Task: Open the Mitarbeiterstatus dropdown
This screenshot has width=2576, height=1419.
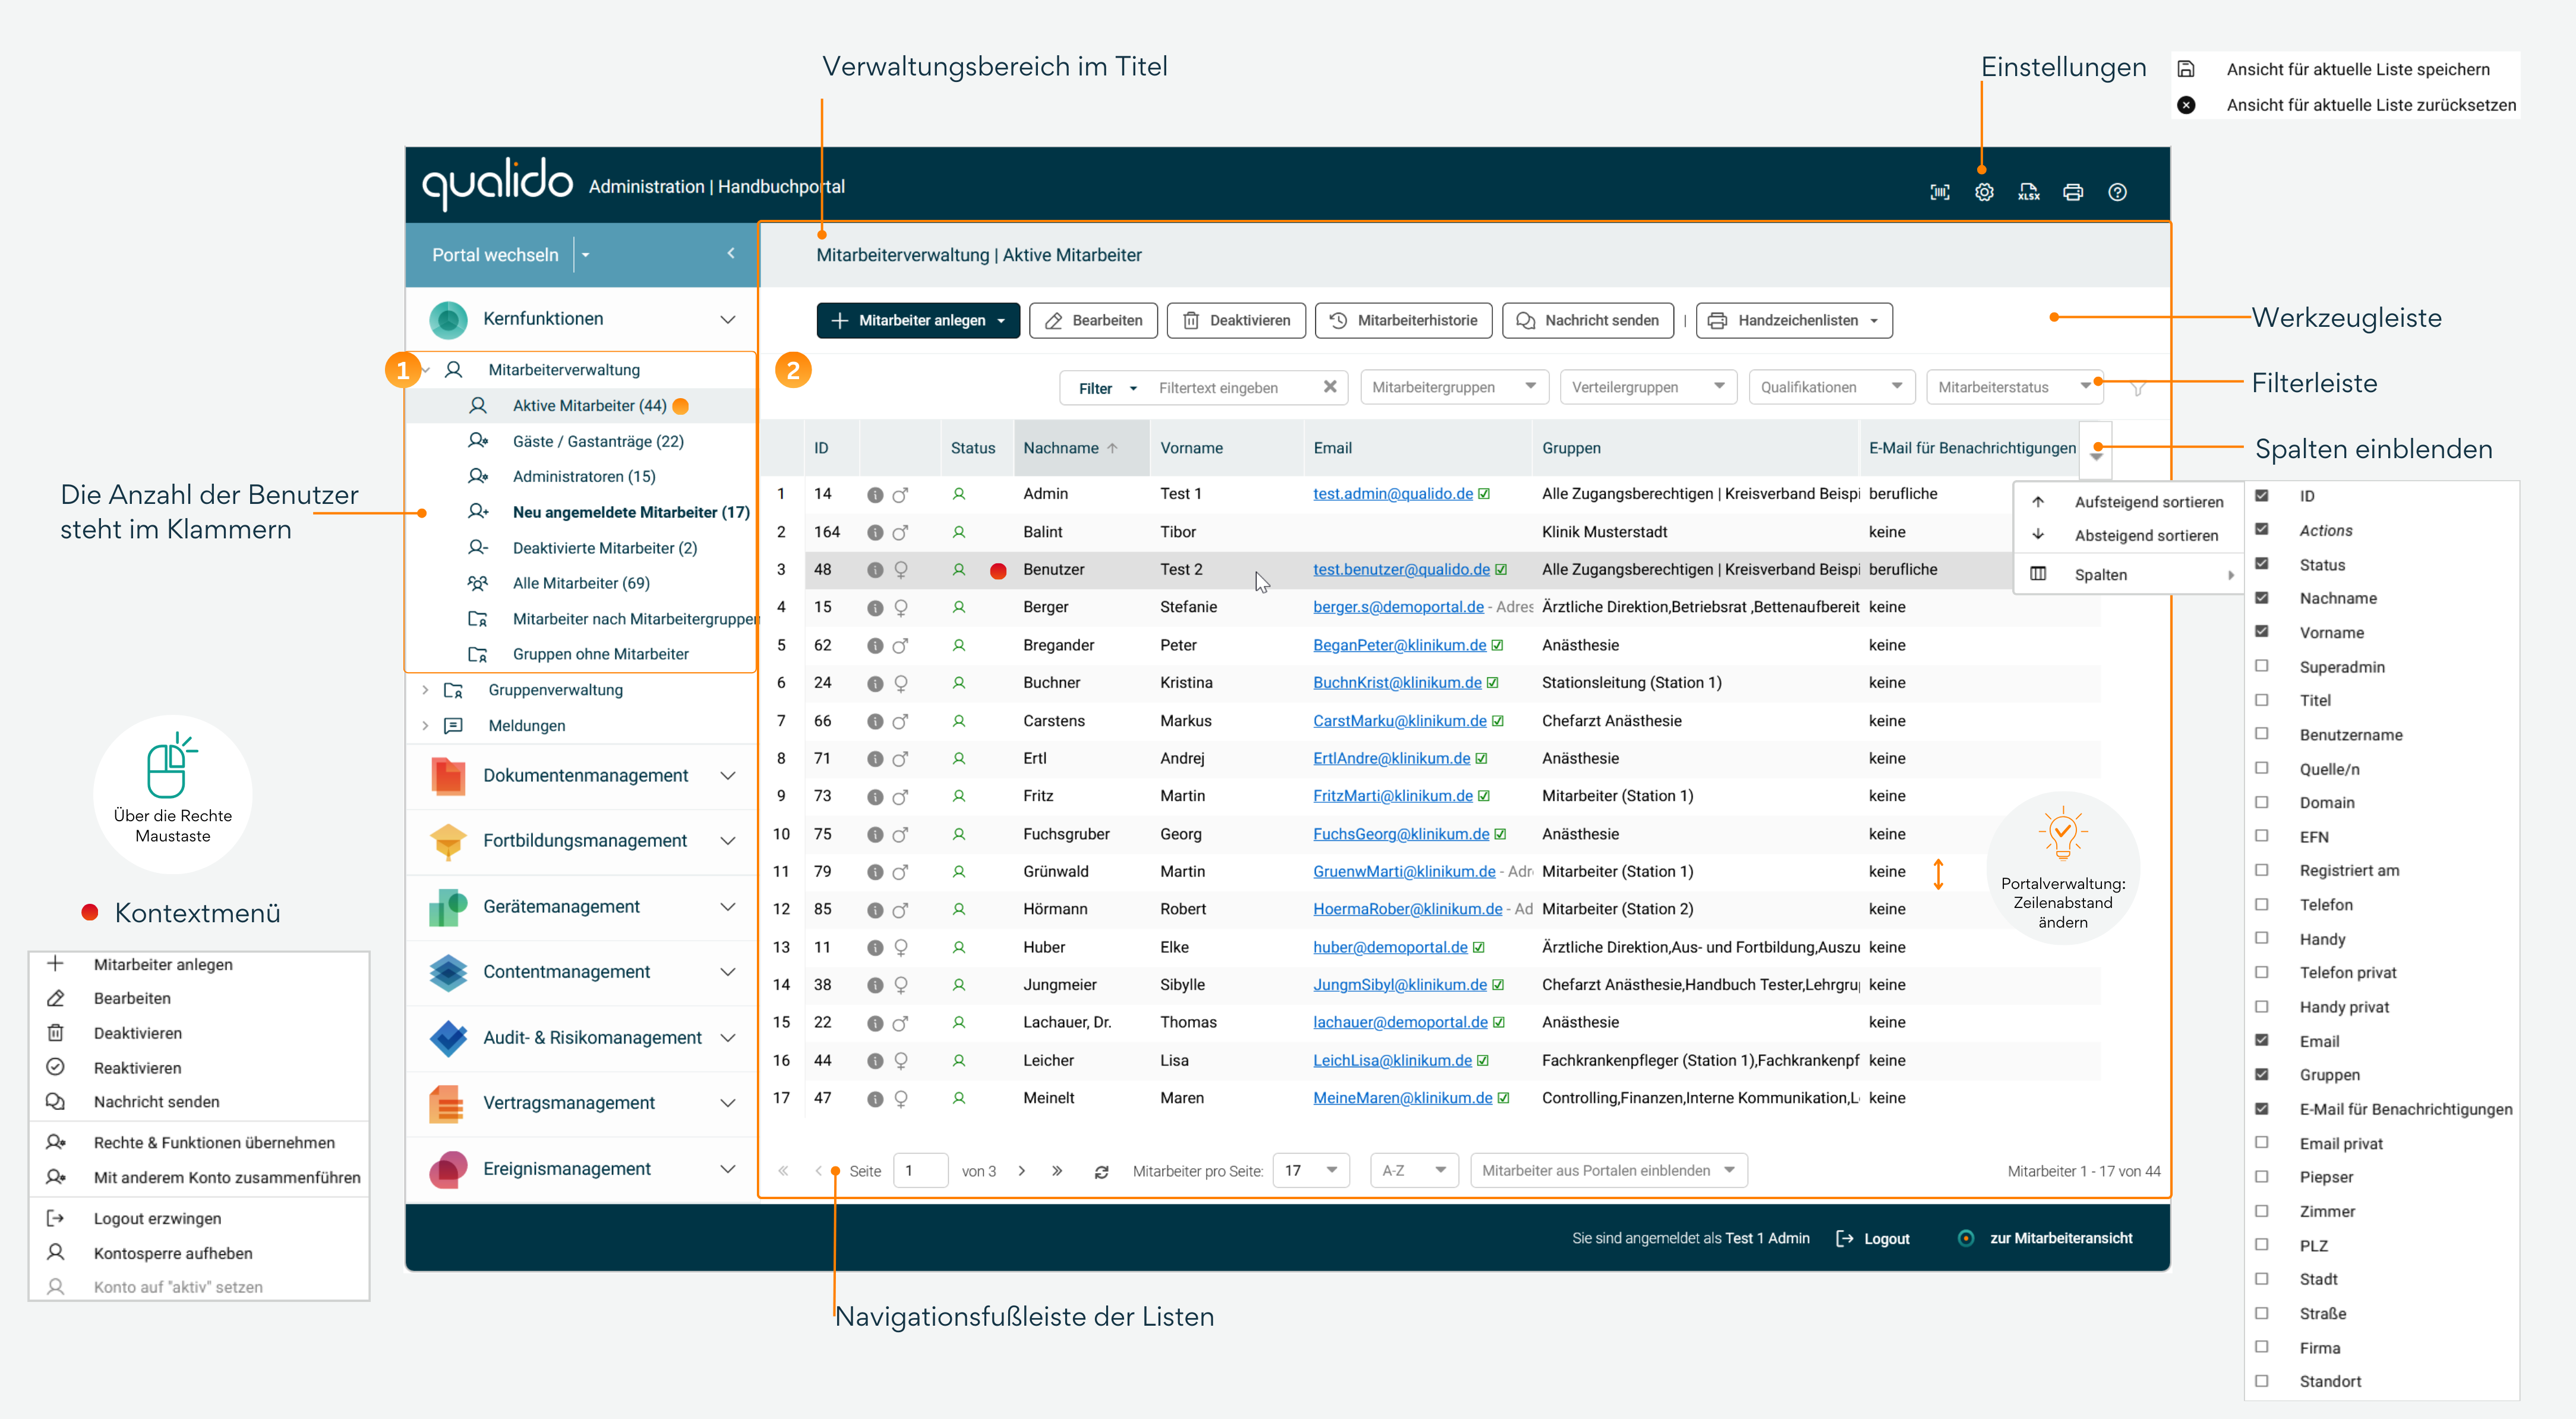Action: point(2014,387)
